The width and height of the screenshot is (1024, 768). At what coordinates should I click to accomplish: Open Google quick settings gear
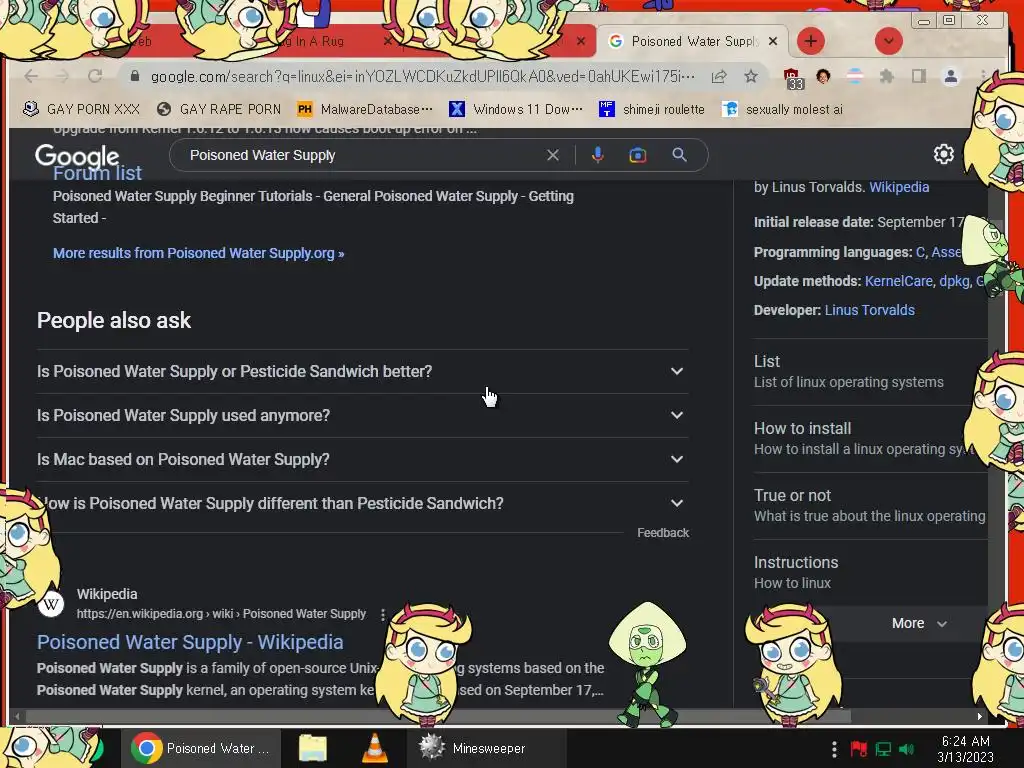[x=943, y=154]
